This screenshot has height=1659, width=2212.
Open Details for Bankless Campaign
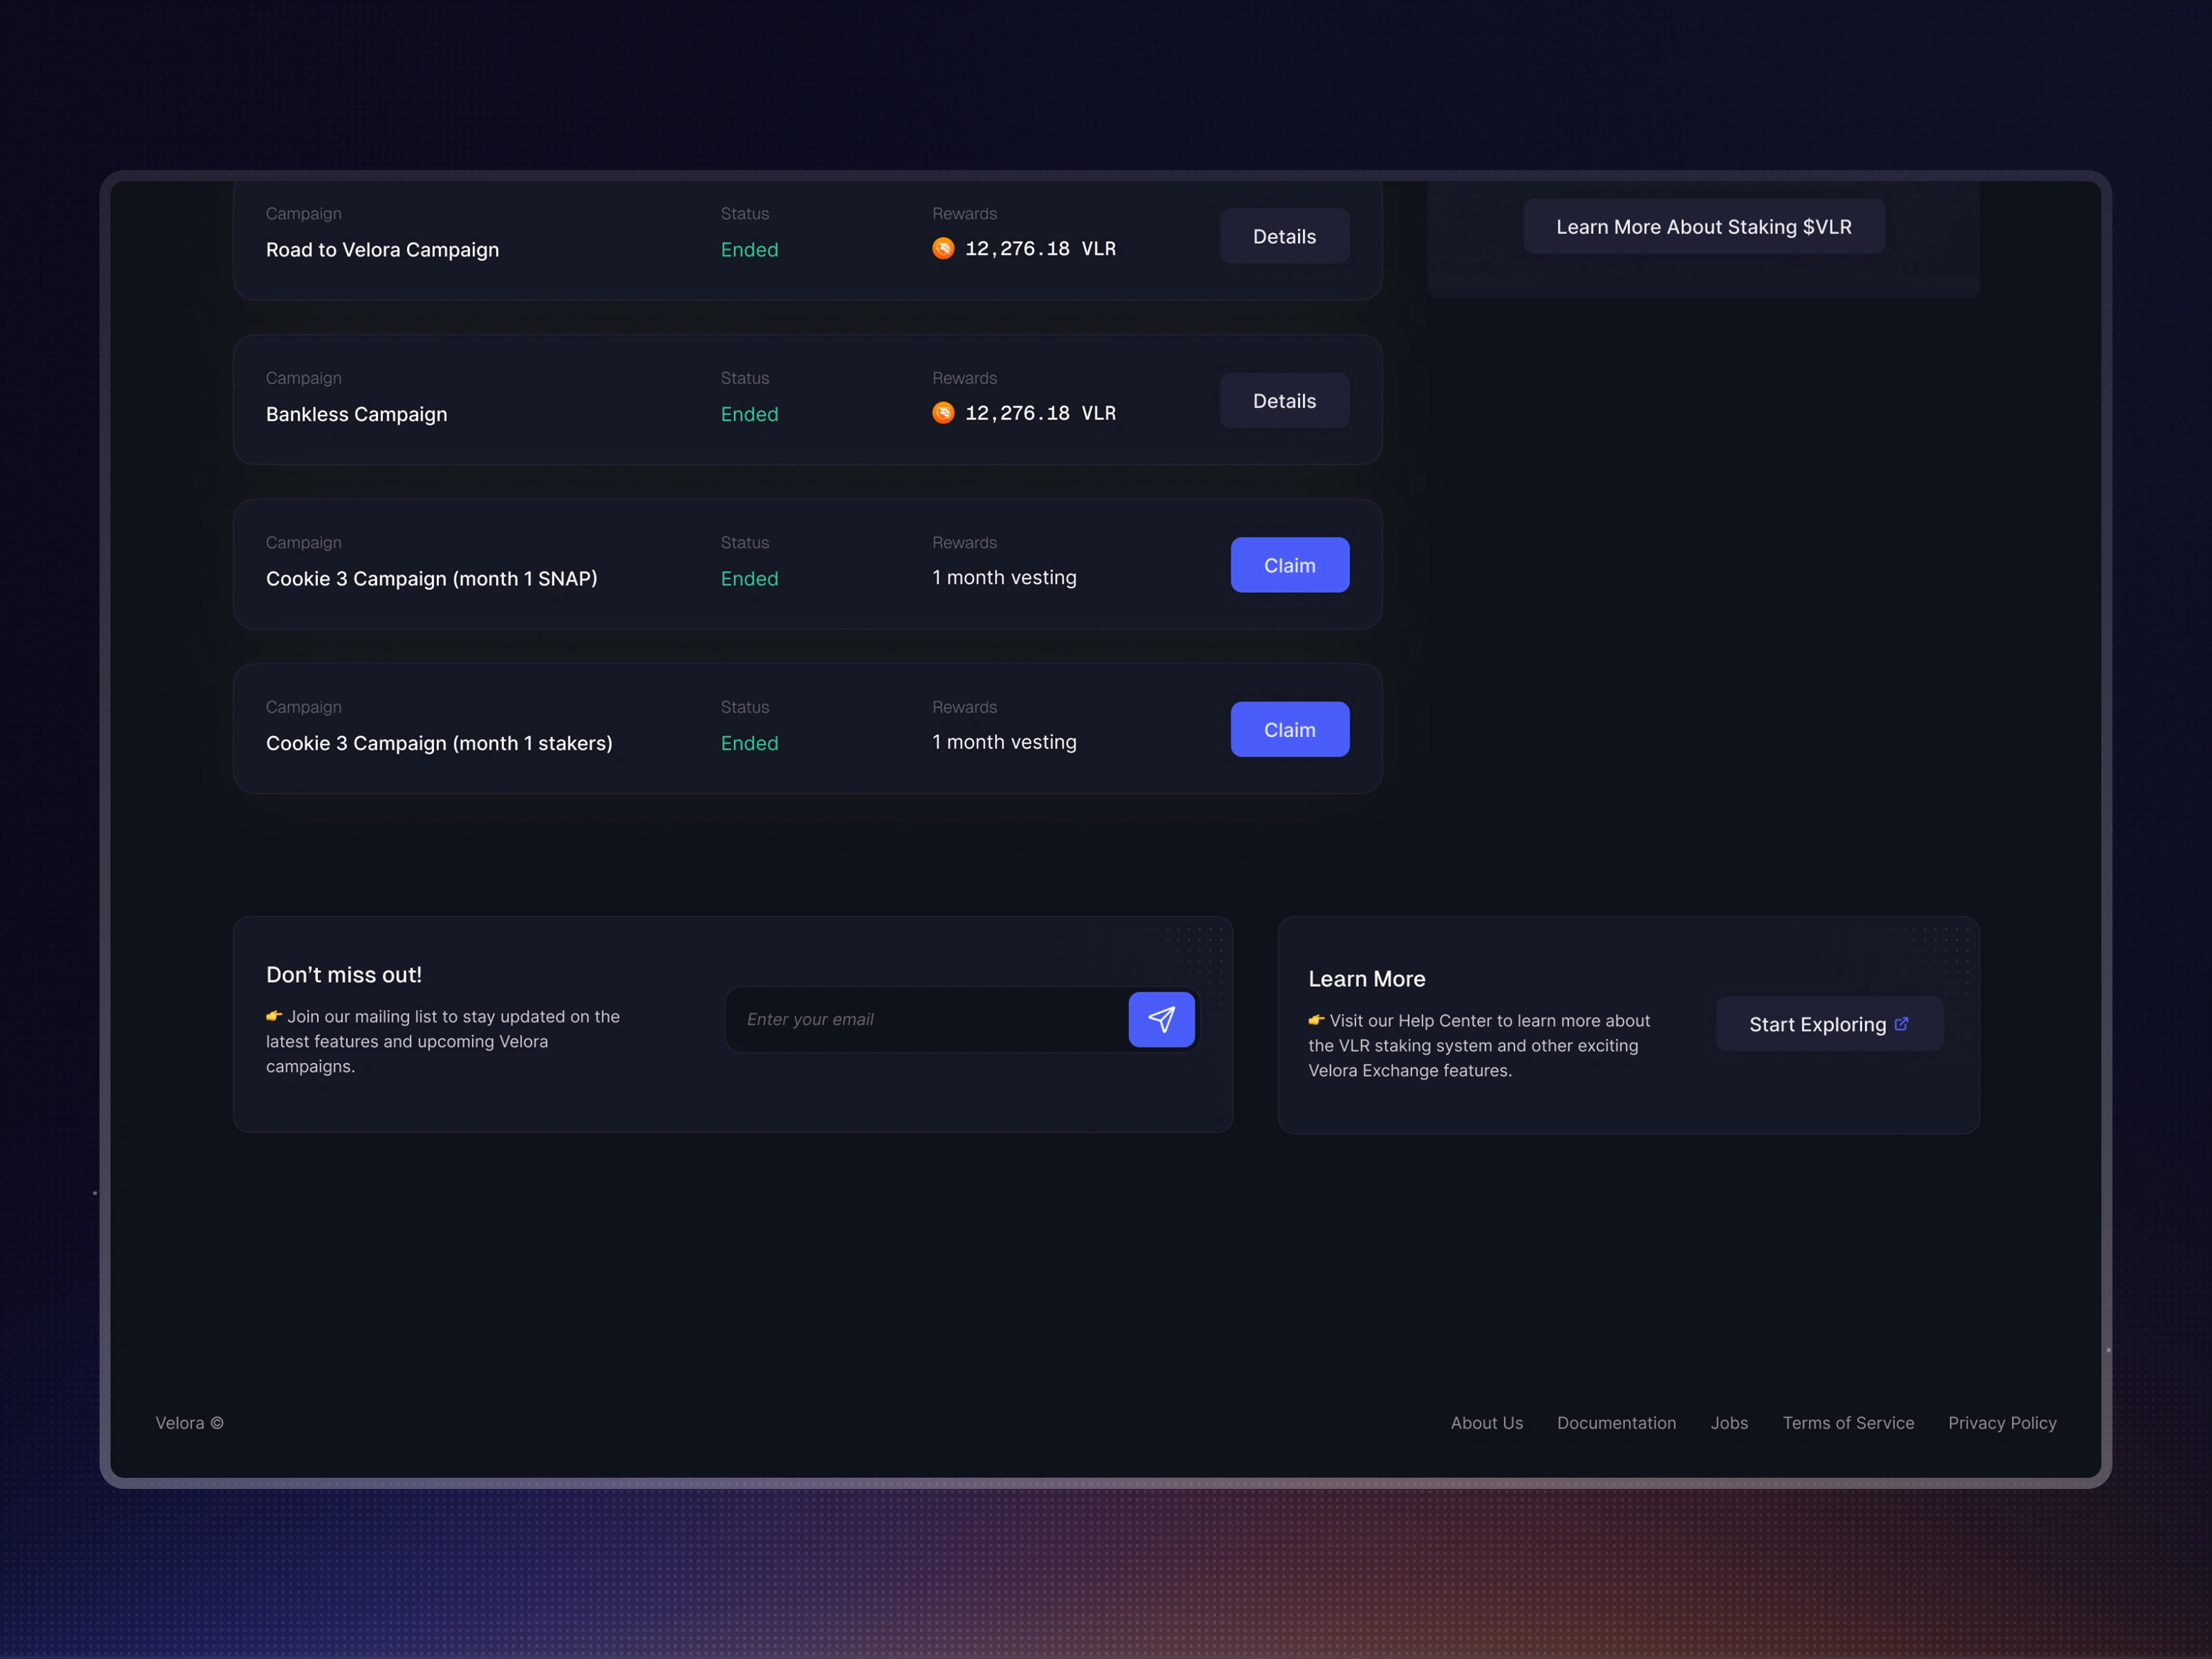tap(1284, 401)
